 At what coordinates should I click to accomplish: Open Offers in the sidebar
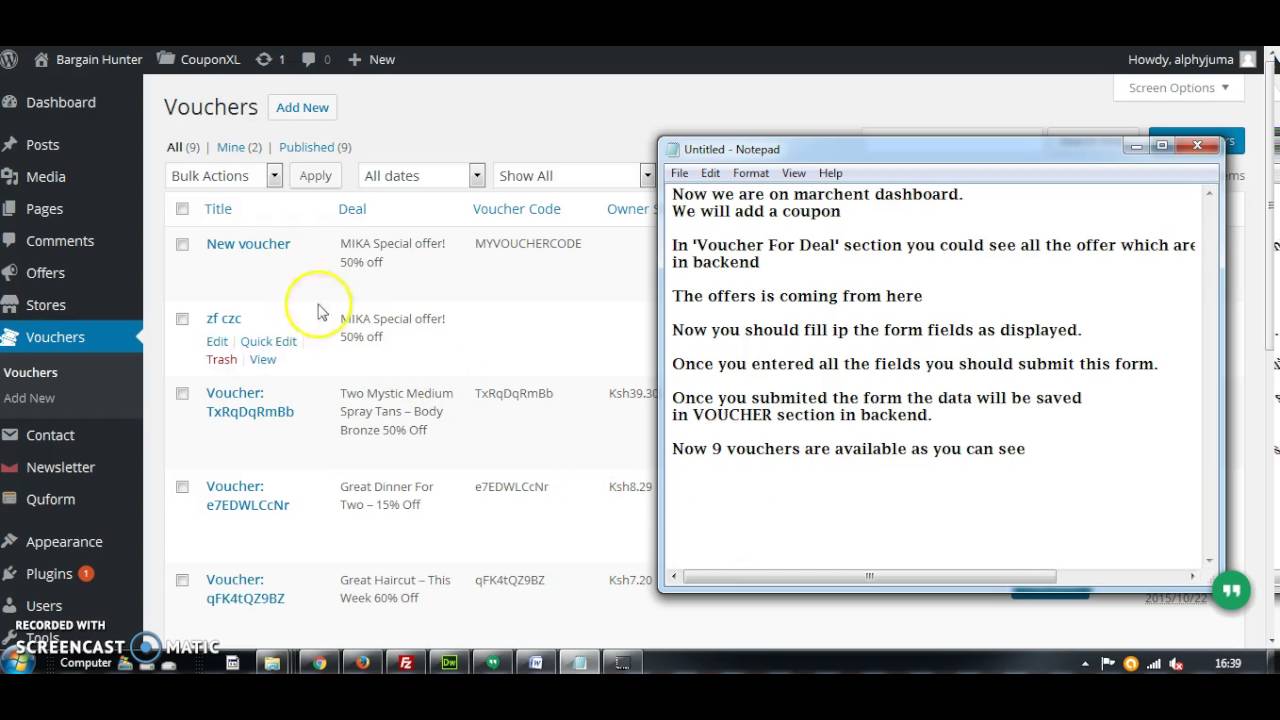(45, 272)
